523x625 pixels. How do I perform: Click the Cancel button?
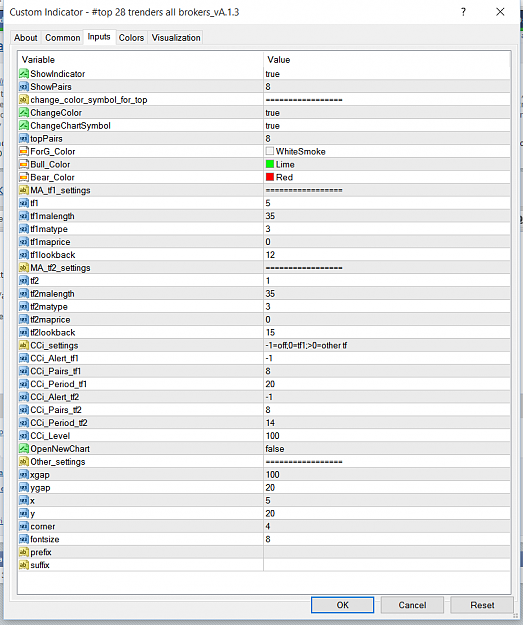coord(412,605)
